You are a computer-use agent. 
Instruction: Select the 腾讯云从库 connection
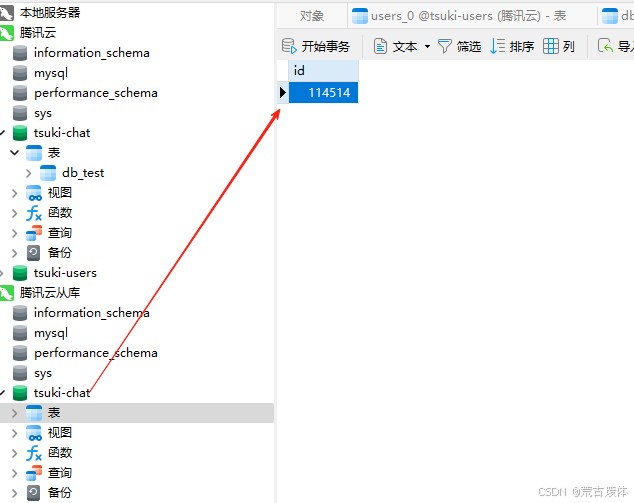pos(50,293)
